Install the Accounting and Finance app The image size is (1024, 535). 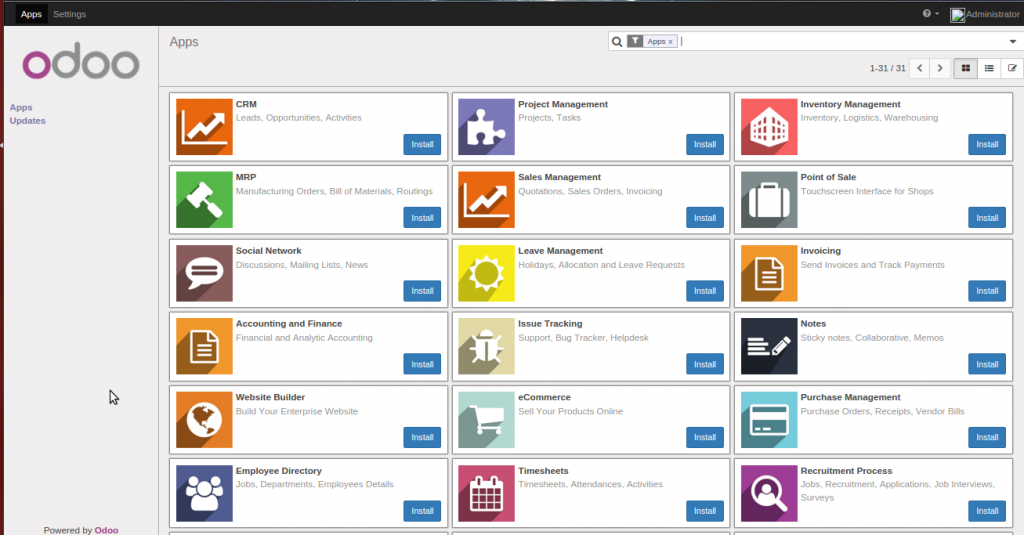422,364
